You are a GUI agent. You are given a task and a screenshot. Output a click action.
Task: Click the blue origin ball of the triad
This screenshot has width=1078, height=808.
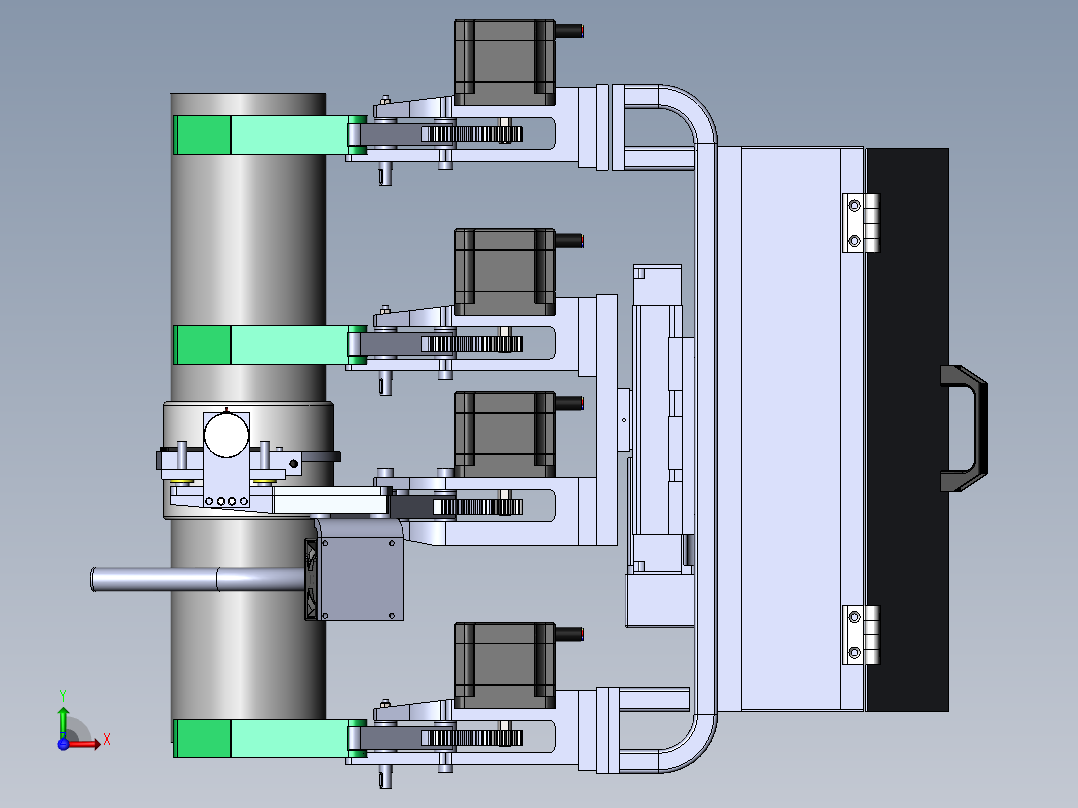(x=63, y=743)
